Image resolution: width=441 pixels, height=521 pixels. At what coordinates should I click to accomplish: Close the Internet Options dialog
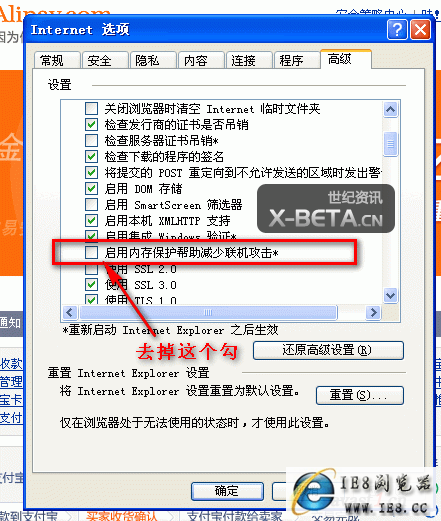click(420, 30)
